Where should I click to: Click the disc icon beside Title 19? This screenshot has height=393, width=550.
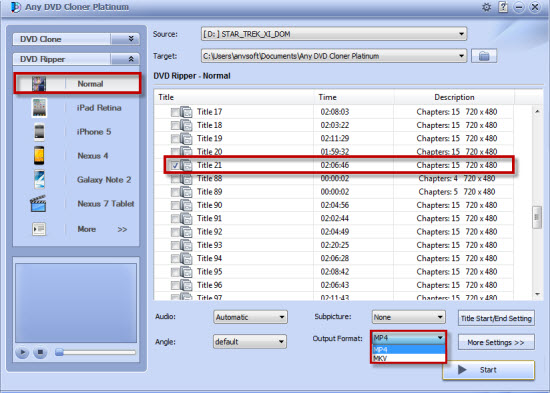[186, 139]
